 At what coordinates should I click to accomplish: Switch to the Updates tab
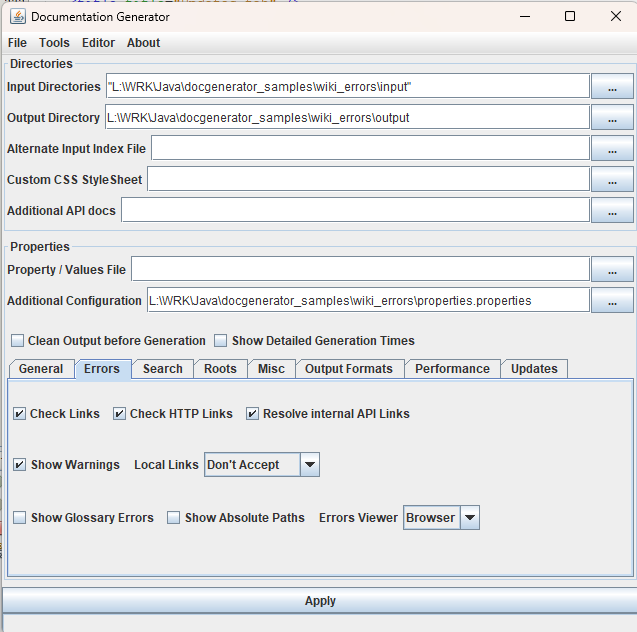[x=534, y=369]
